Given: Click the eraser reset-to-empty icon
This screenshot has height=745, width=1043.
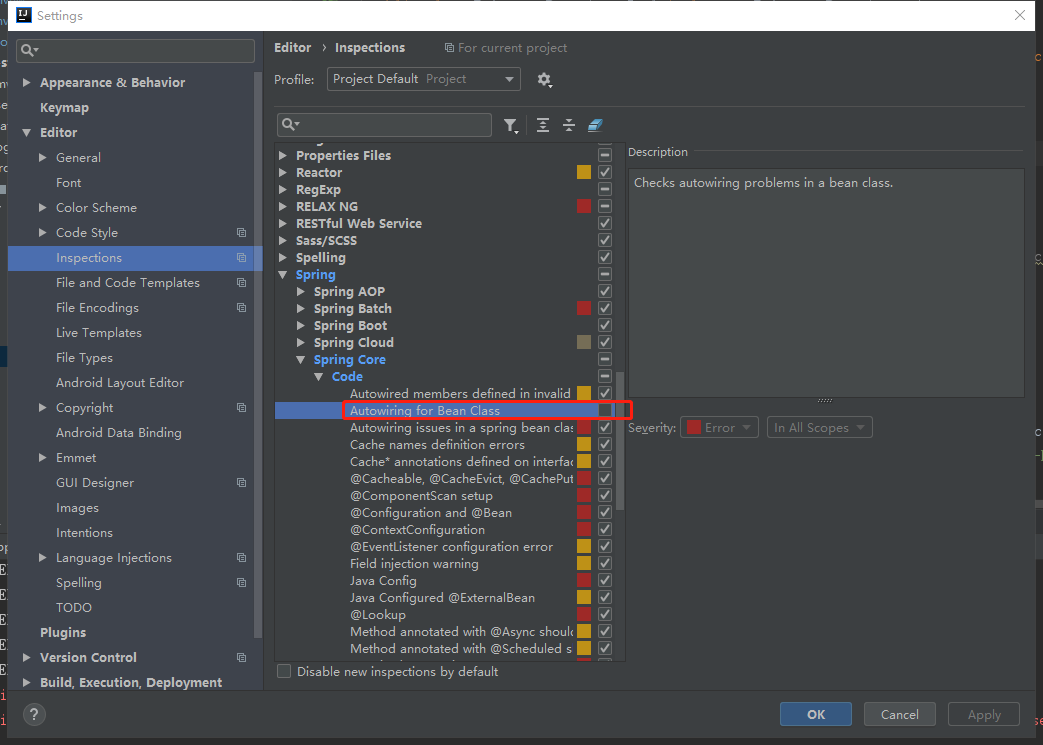Looking at the screenshot, I should coord(595,125).
